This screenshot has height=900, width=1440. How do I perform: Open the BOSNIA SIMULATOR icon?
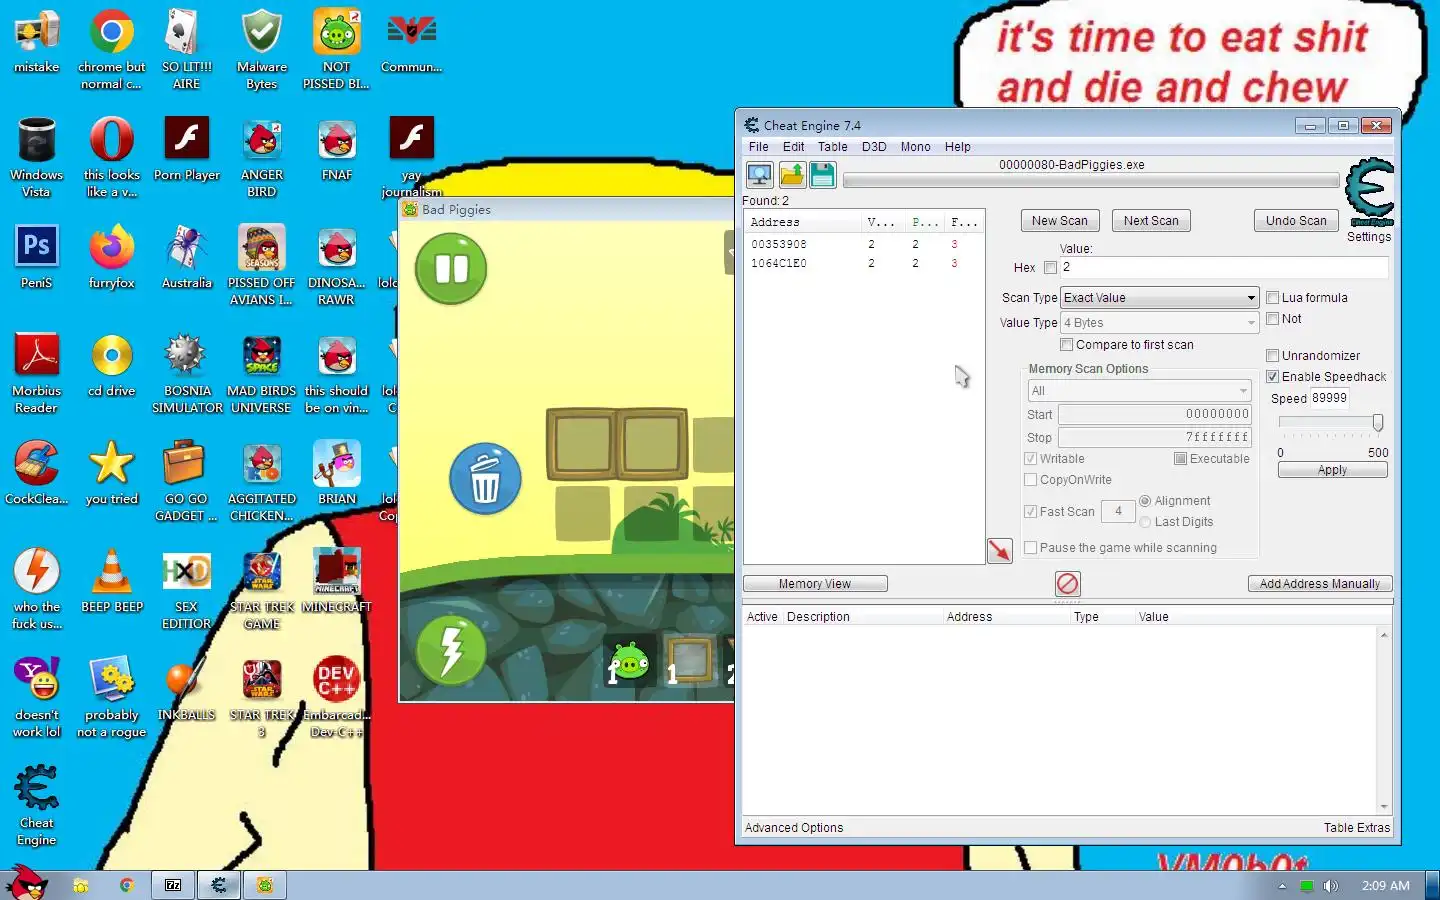pyautogui.click(x=187, y=373)
